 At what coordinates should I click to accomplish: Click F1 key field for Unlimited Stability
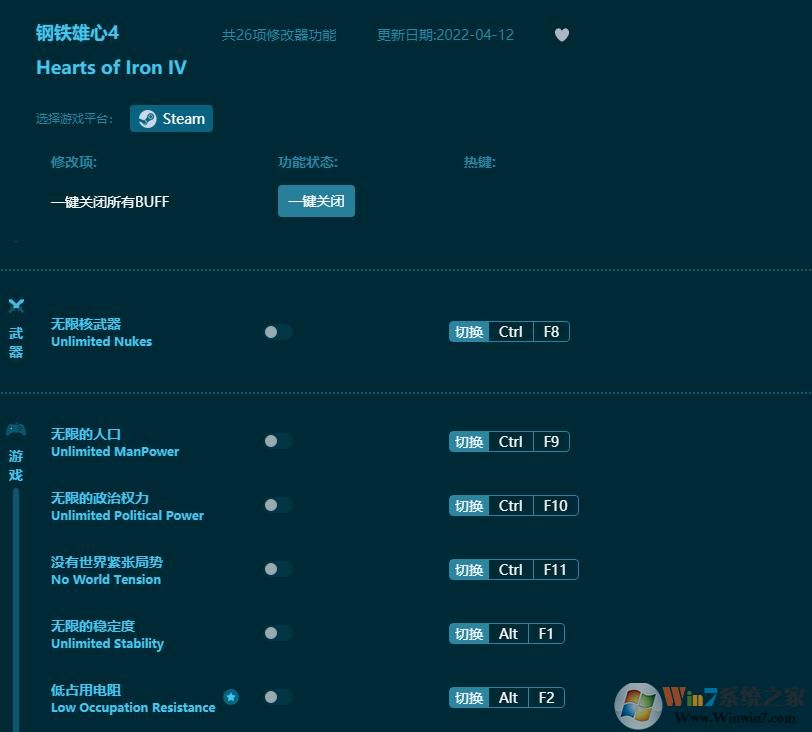click(x=546, y=634)
